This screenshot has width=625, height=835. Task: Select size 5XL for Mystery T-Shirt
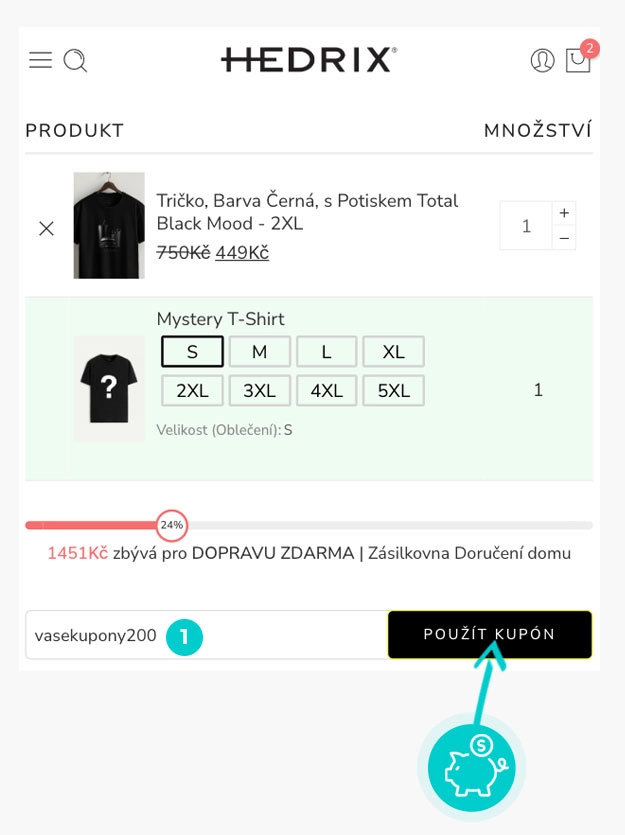tap(394, 390)
